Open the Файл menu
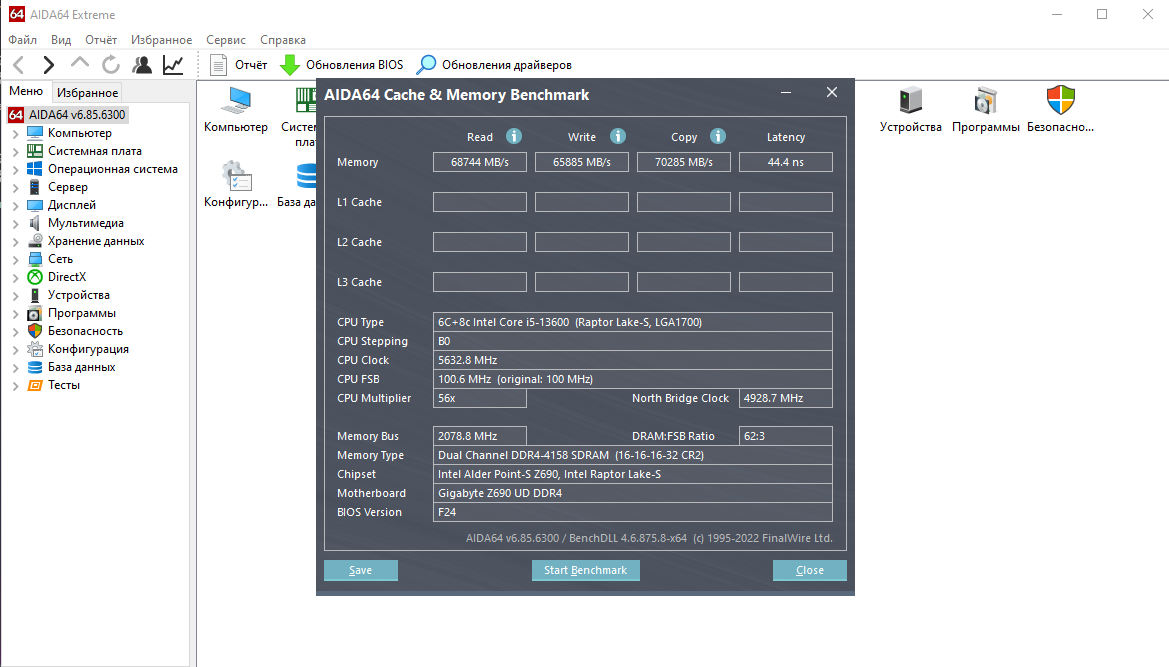Viewport: 1169px width, 667px height. click(22, 39)
